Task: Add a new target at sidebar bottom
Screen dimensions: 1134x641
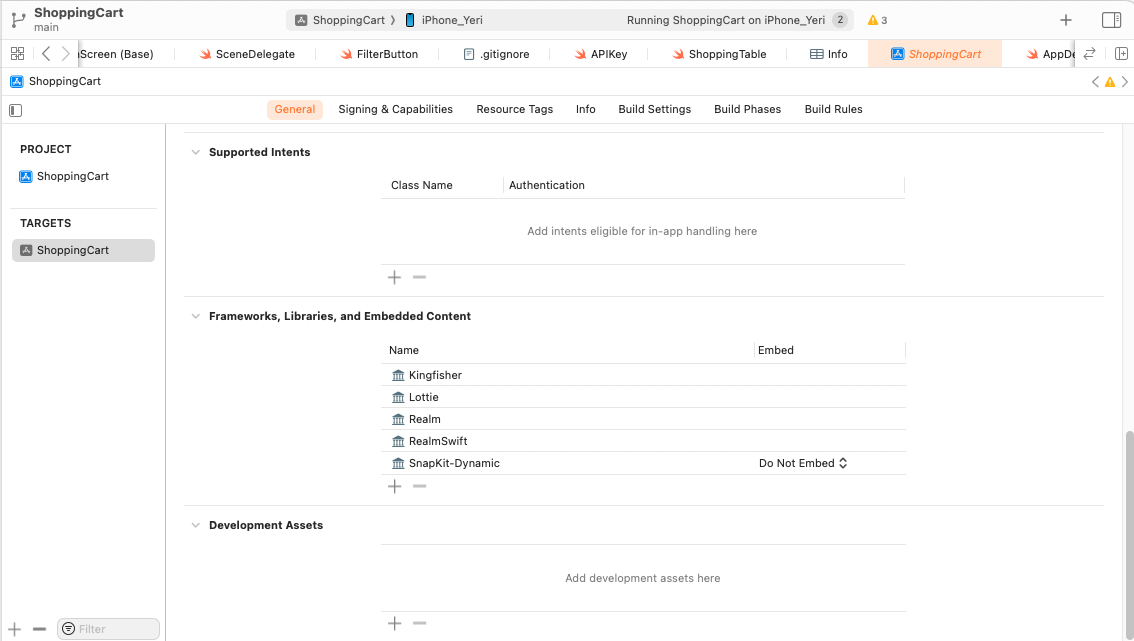Action: [x=14, y=629]
